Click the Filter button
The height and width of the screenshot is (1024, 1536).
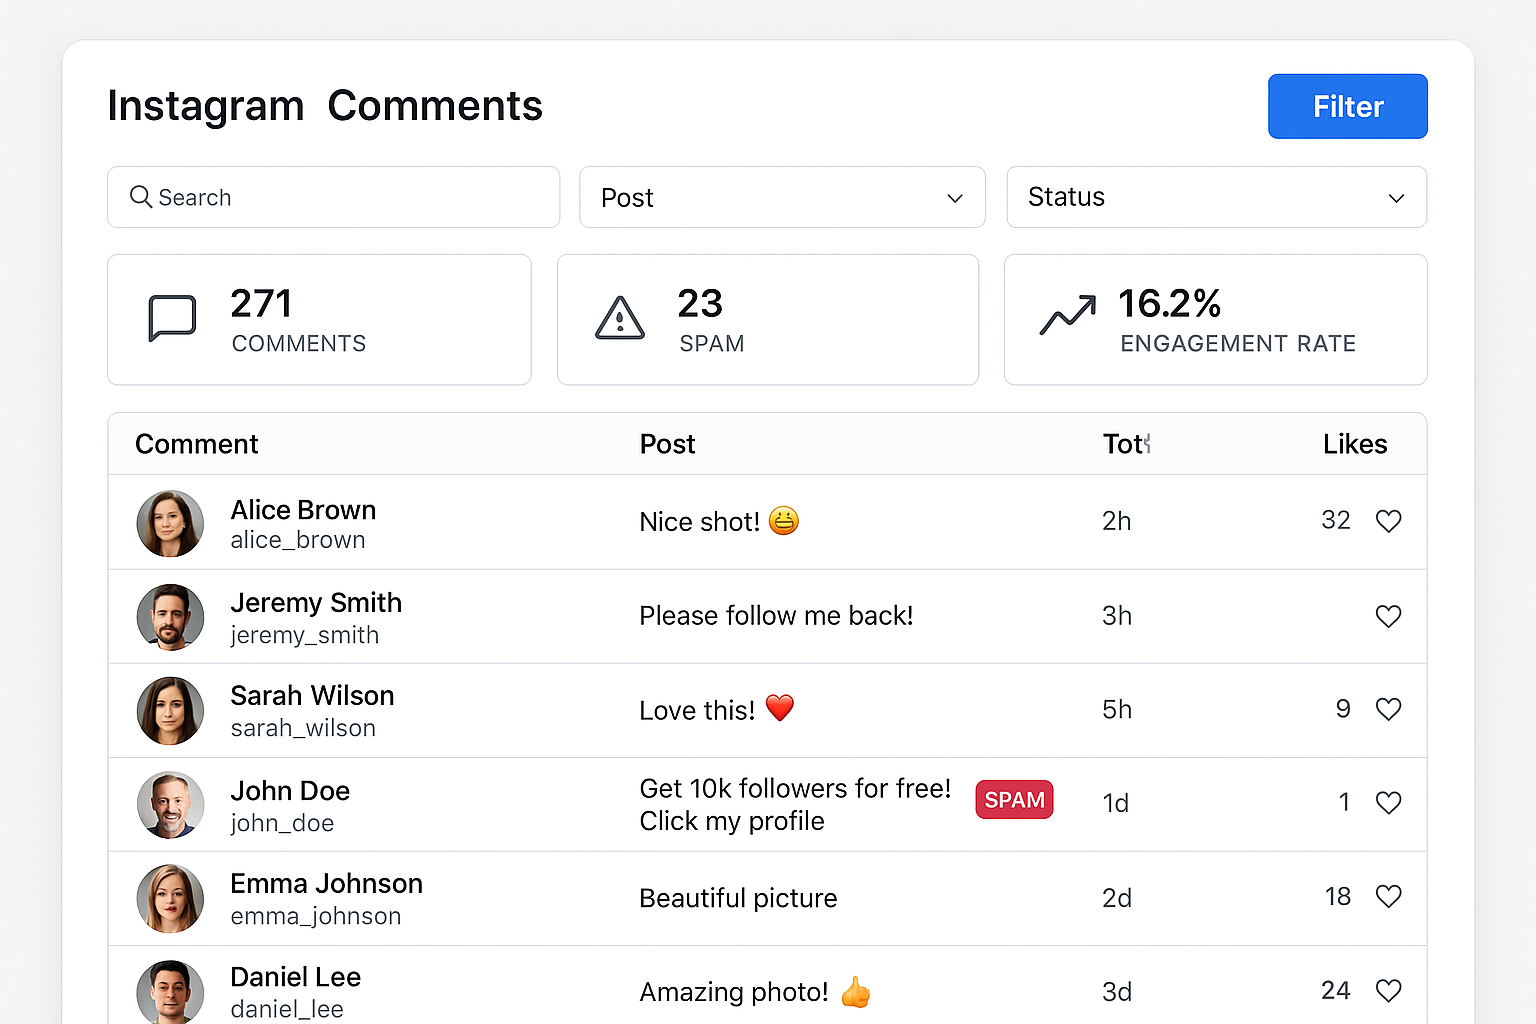coord(1347,106)
